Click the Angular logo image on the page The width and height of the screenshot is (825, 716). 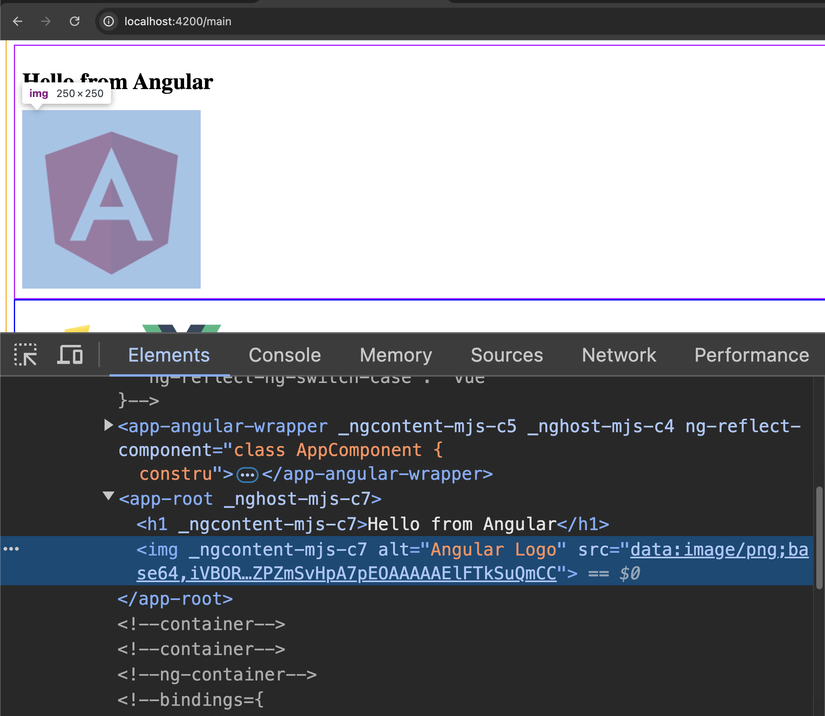click(x=111, y=198)
